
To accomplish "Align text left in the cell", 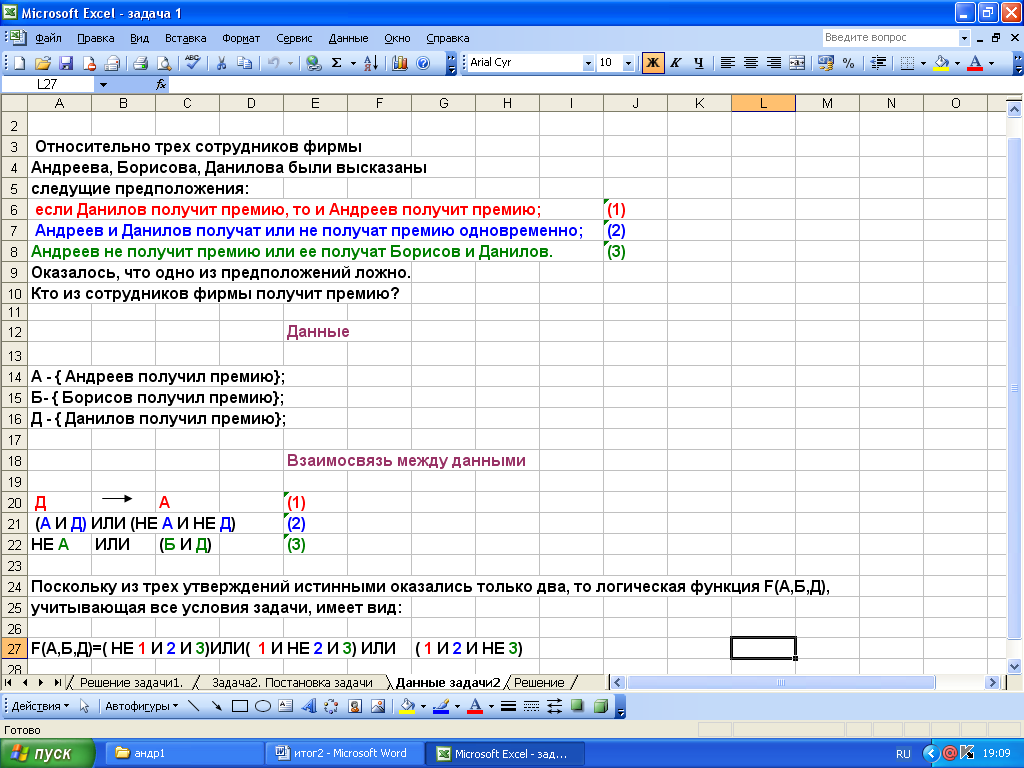I will [728, 63].
